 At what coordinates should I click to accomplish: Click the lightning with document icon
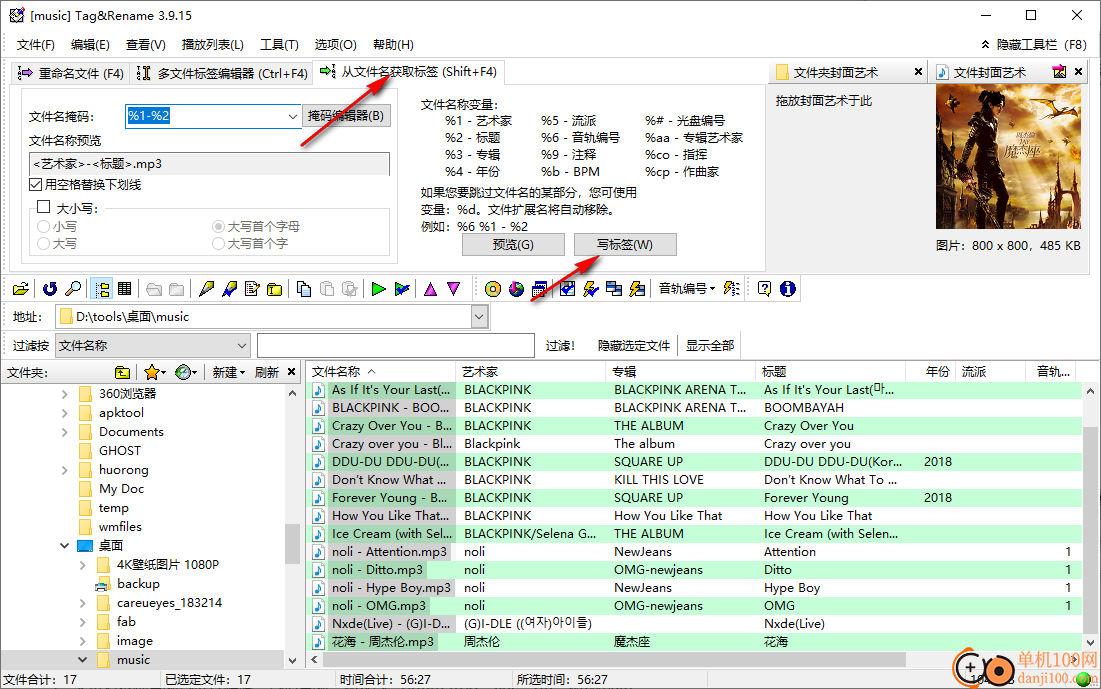tap(637, 289)
